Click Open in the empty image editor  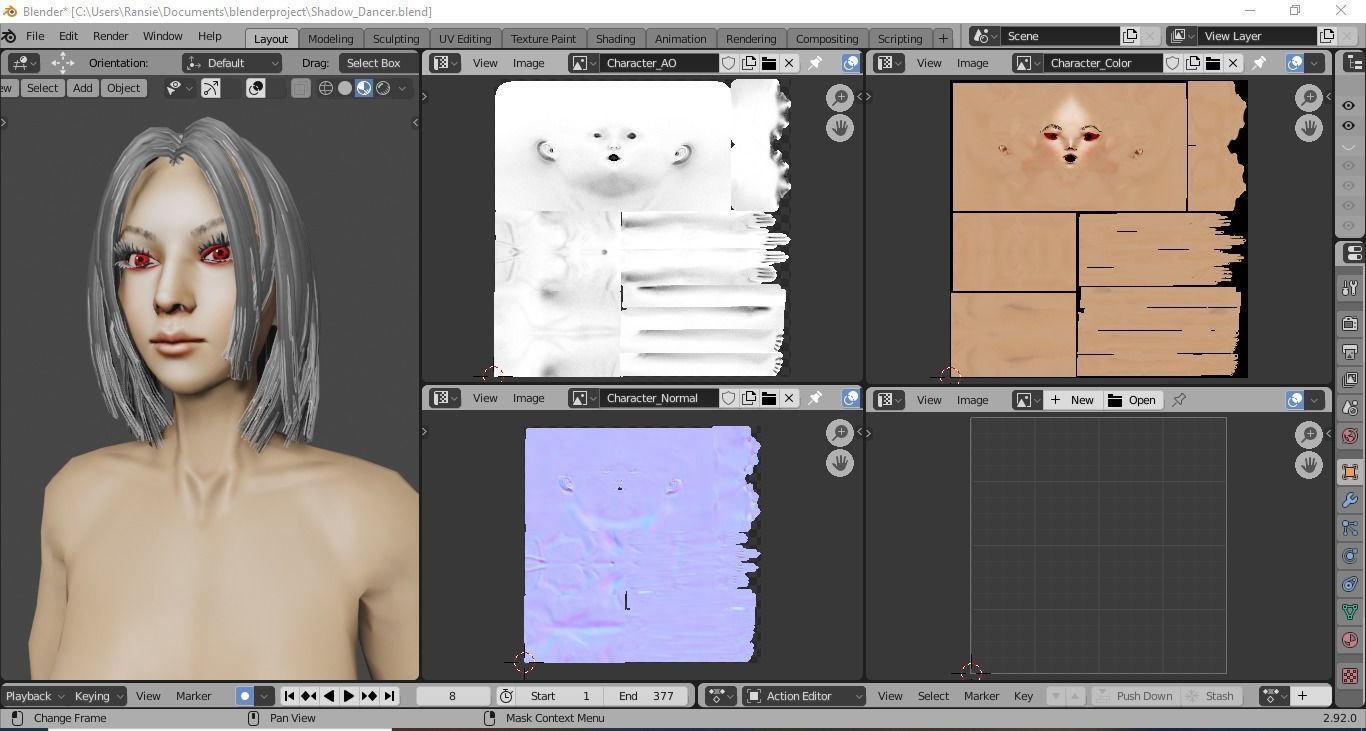point(1132,400)
